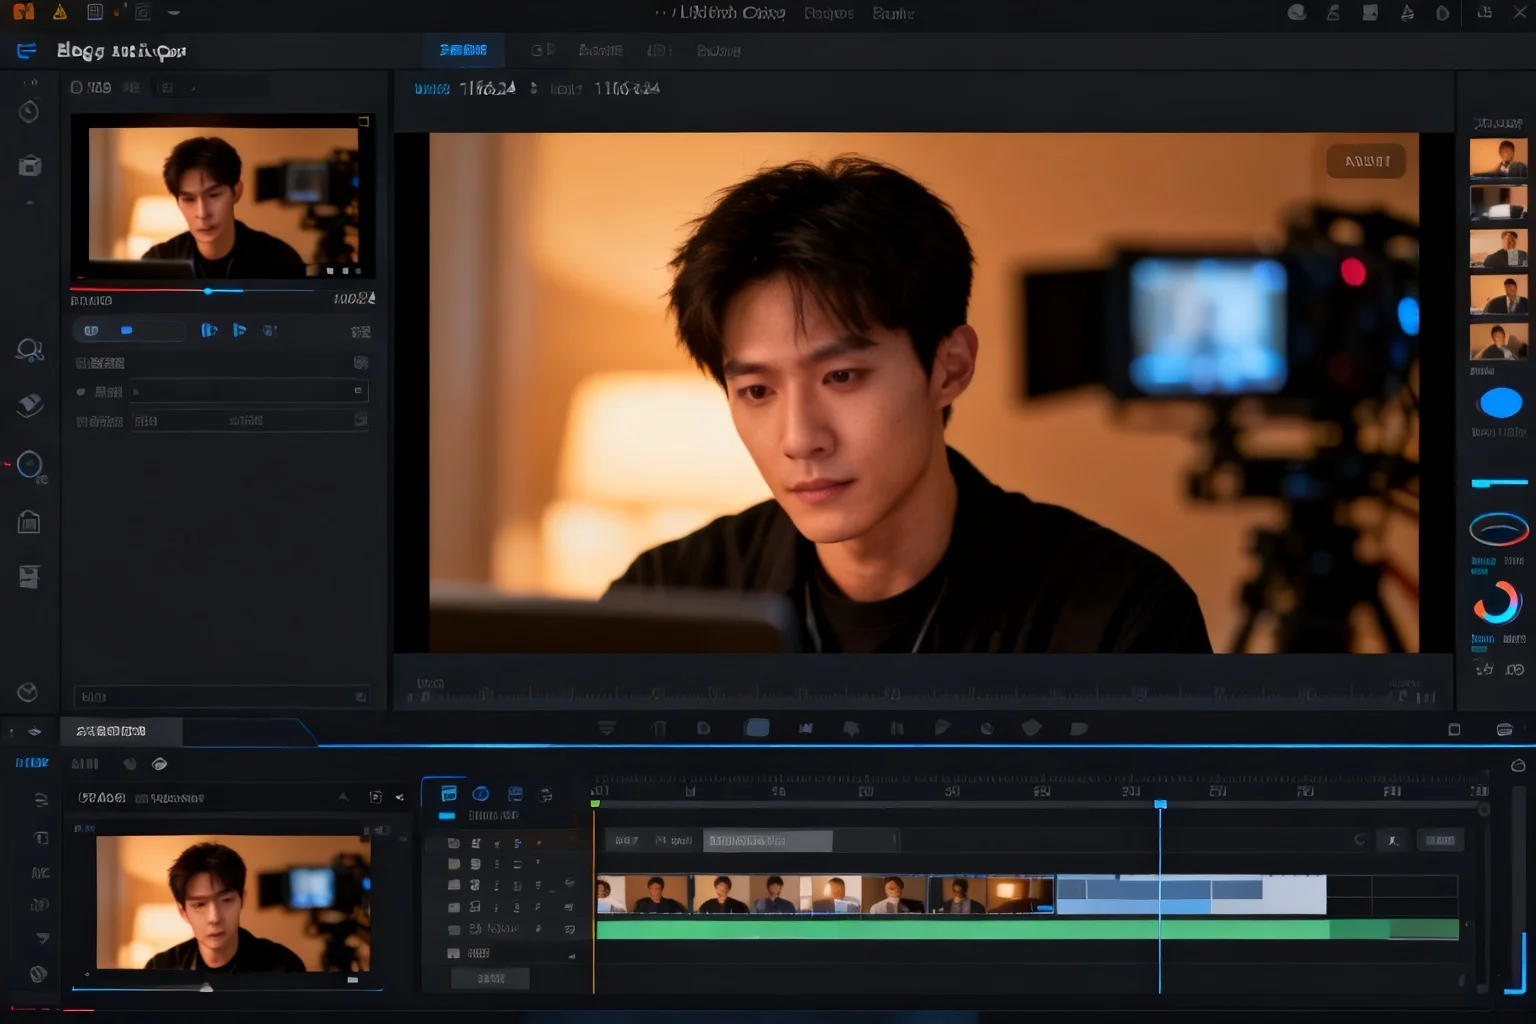Click the third blue icon under source preview
Screen dimensions: 1536x1024
click(x=270, y=330)
